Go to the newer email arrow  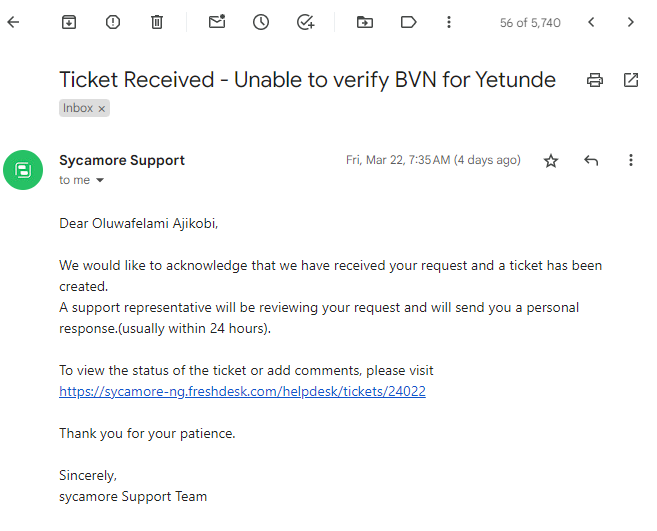pyautogui.click(x=591, y=22)
